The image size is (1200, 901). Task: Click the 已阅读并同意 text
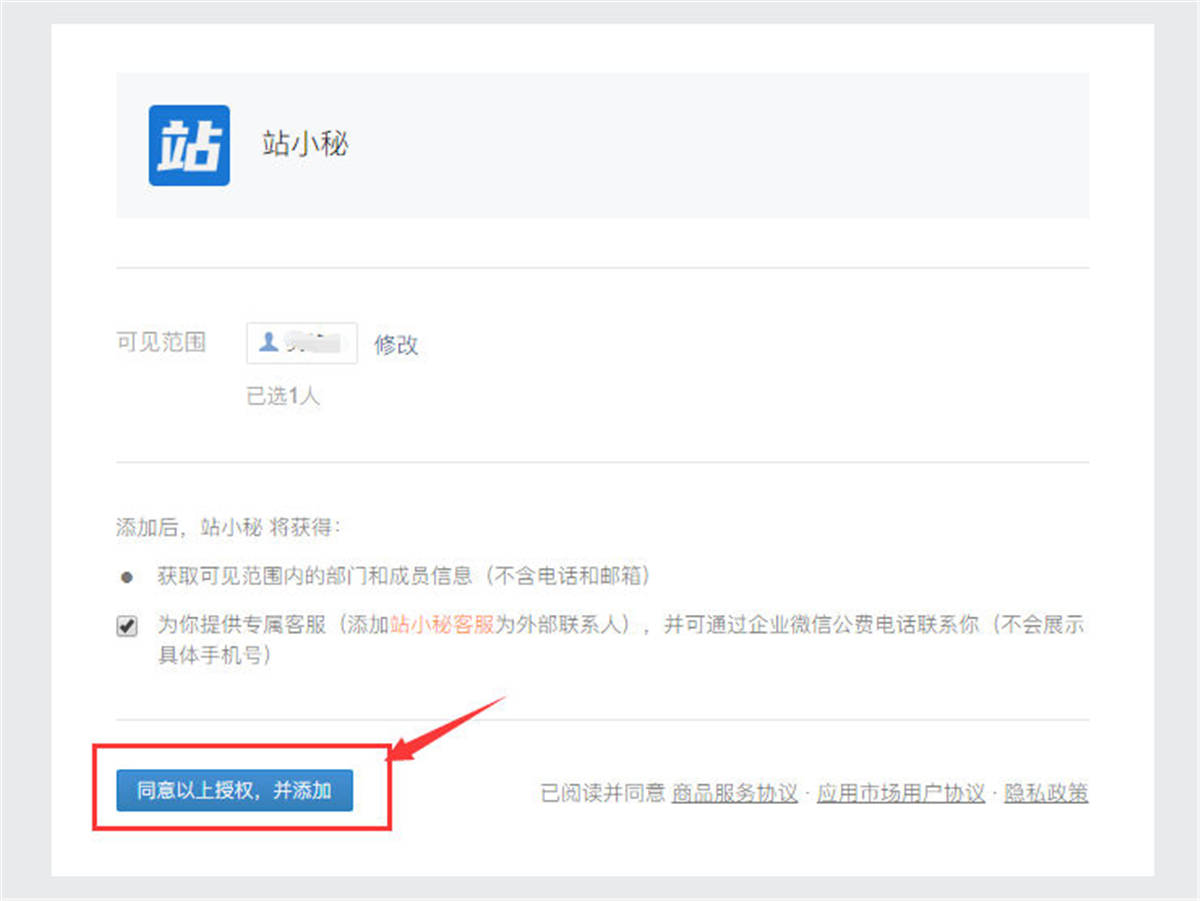click(x=603, y=793)
